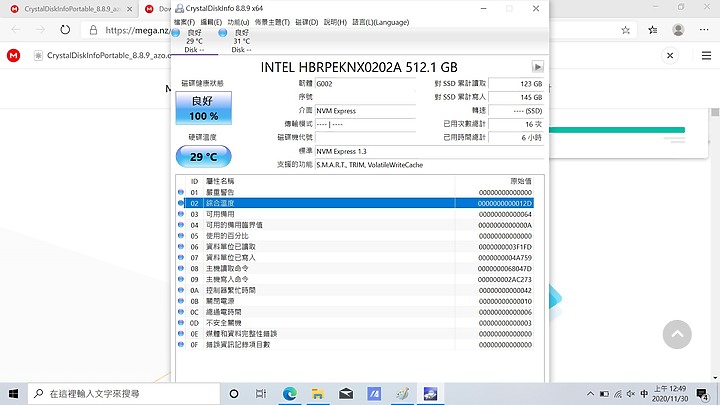Open the Edge favorites list
The image size is (720, 405).
[x=652, y=30]
